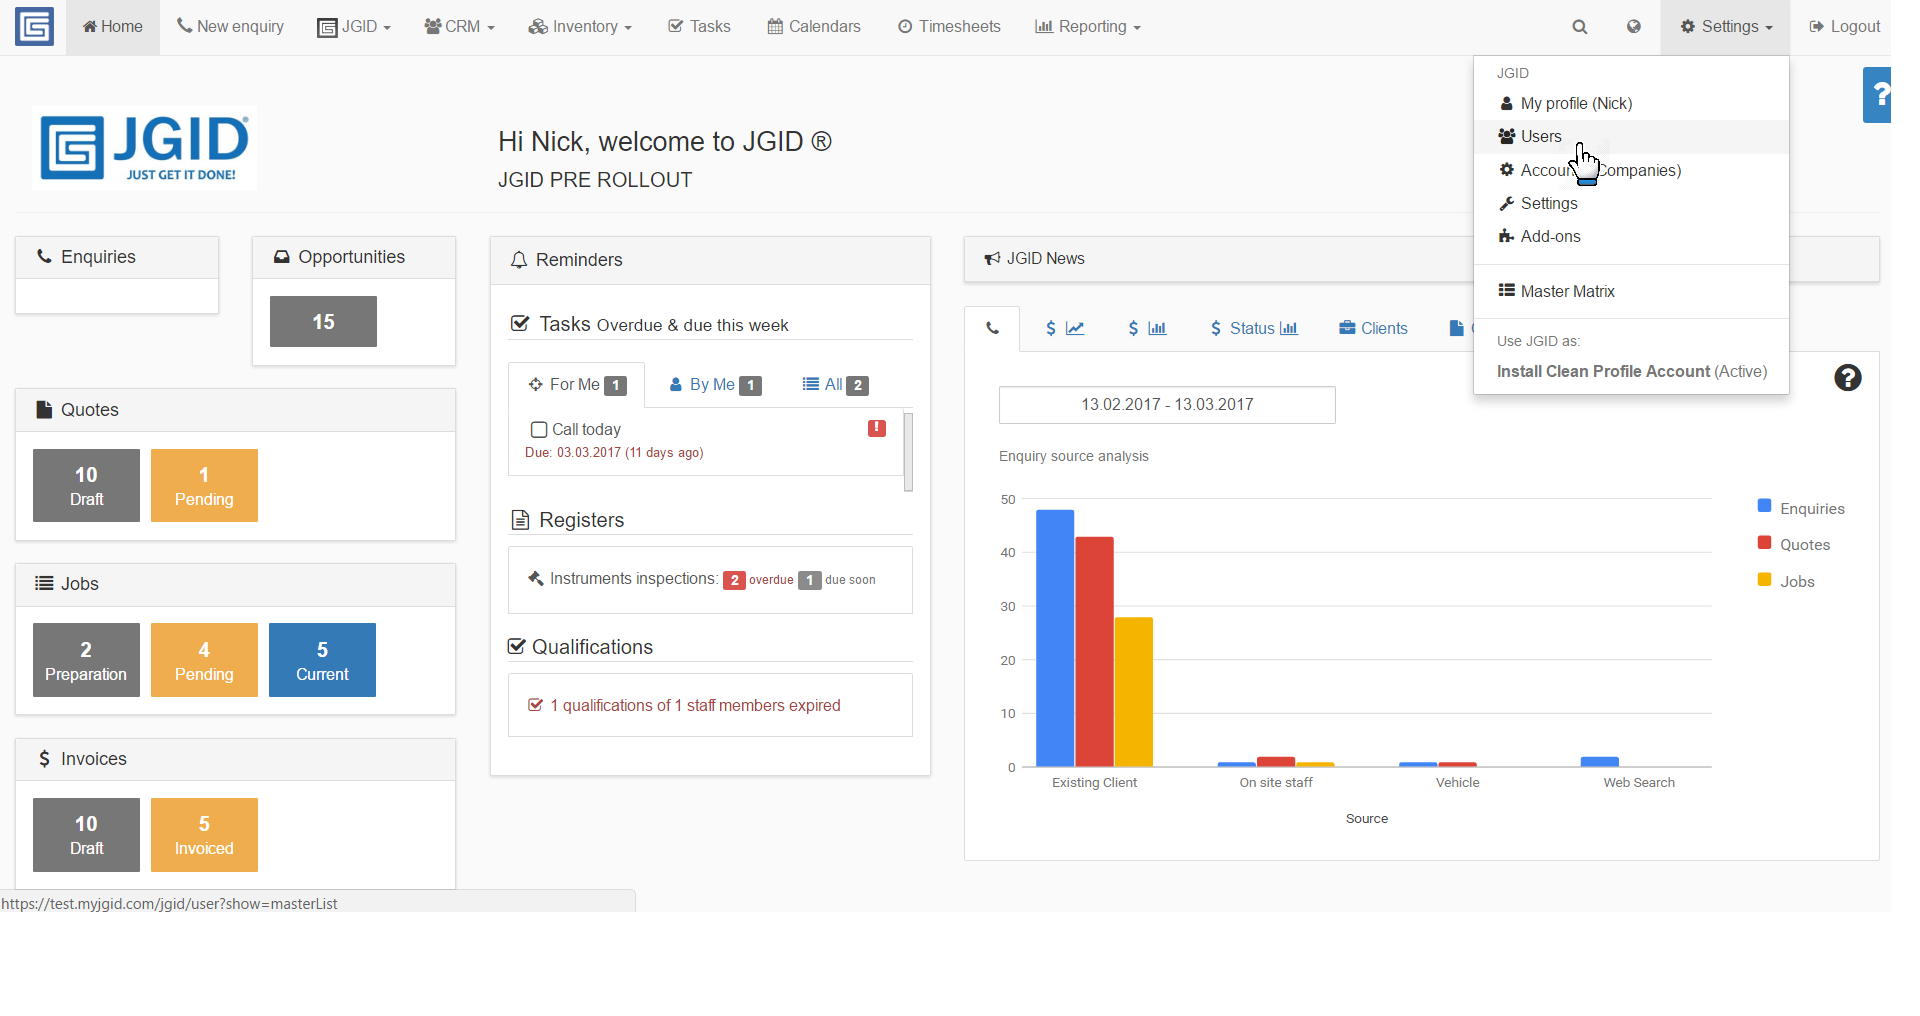Click the instruments inspections gavel icon

click(536, 578)
